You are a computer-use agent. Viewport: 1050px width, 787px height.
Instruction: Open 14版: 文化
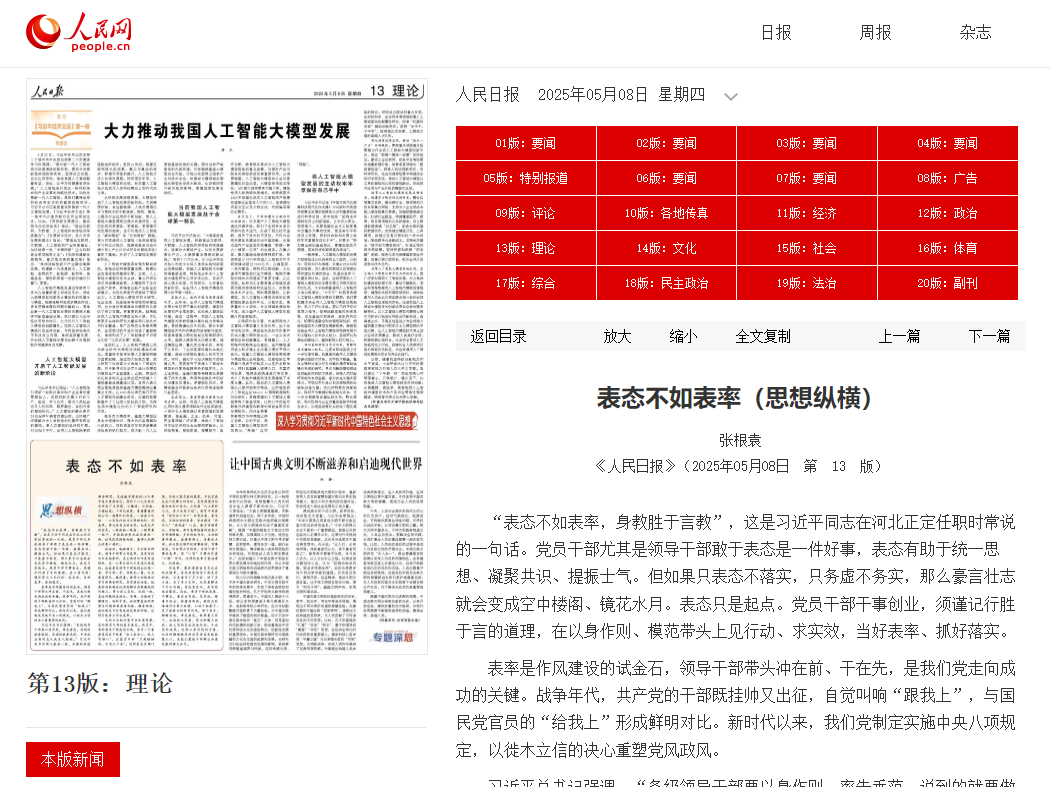point(666,248)
